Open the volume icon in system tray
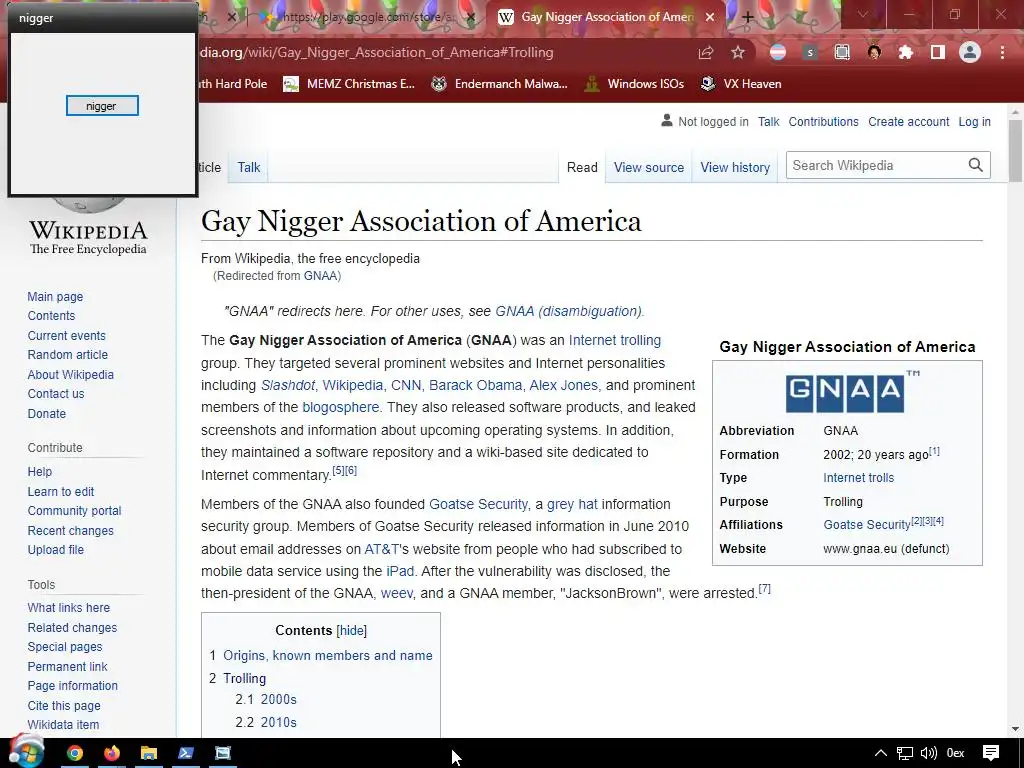The width and height of the screenshot is (1024, 768). coord(929,754)
